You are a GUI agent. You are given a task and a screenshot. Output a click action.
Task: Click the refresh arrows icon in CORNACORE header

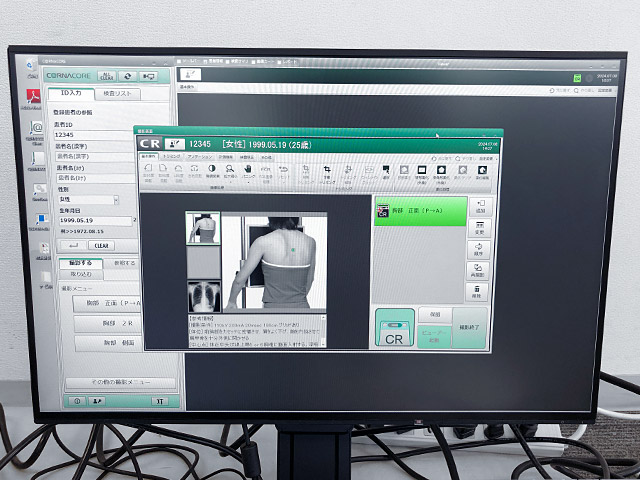[x=128, y=76]
